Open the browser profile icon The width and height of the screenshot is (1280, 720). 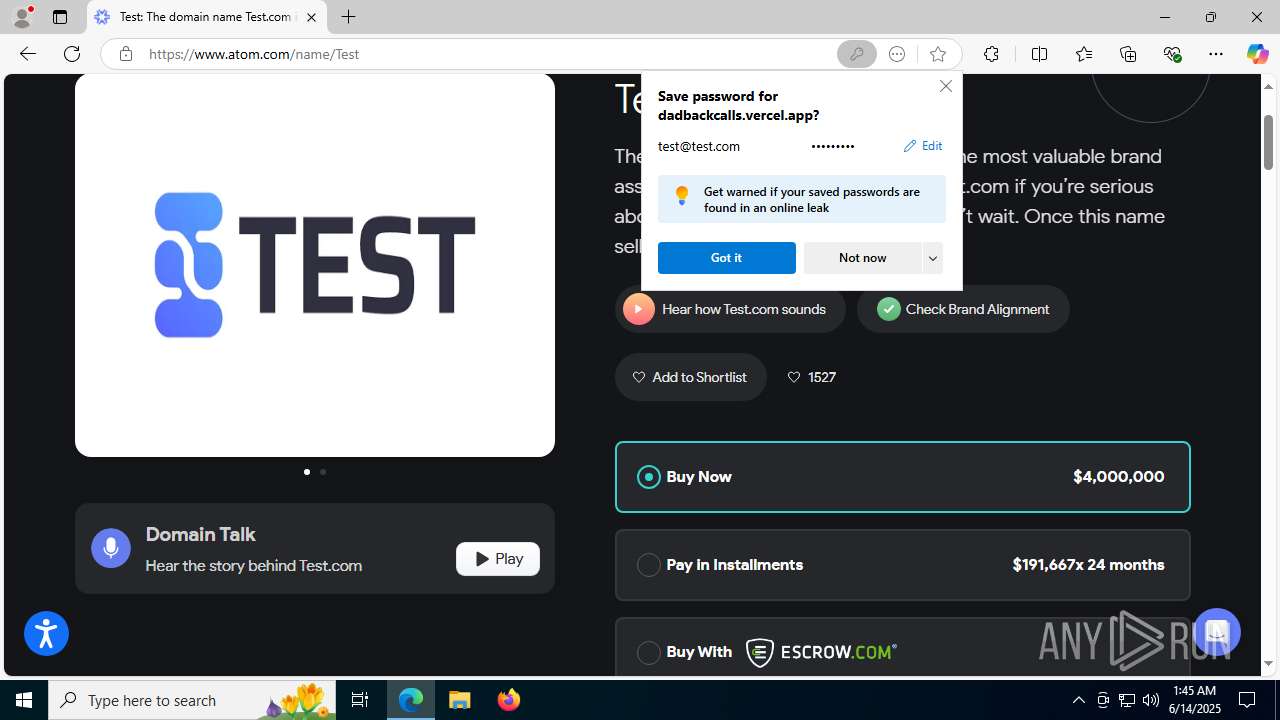coord(21,17)
